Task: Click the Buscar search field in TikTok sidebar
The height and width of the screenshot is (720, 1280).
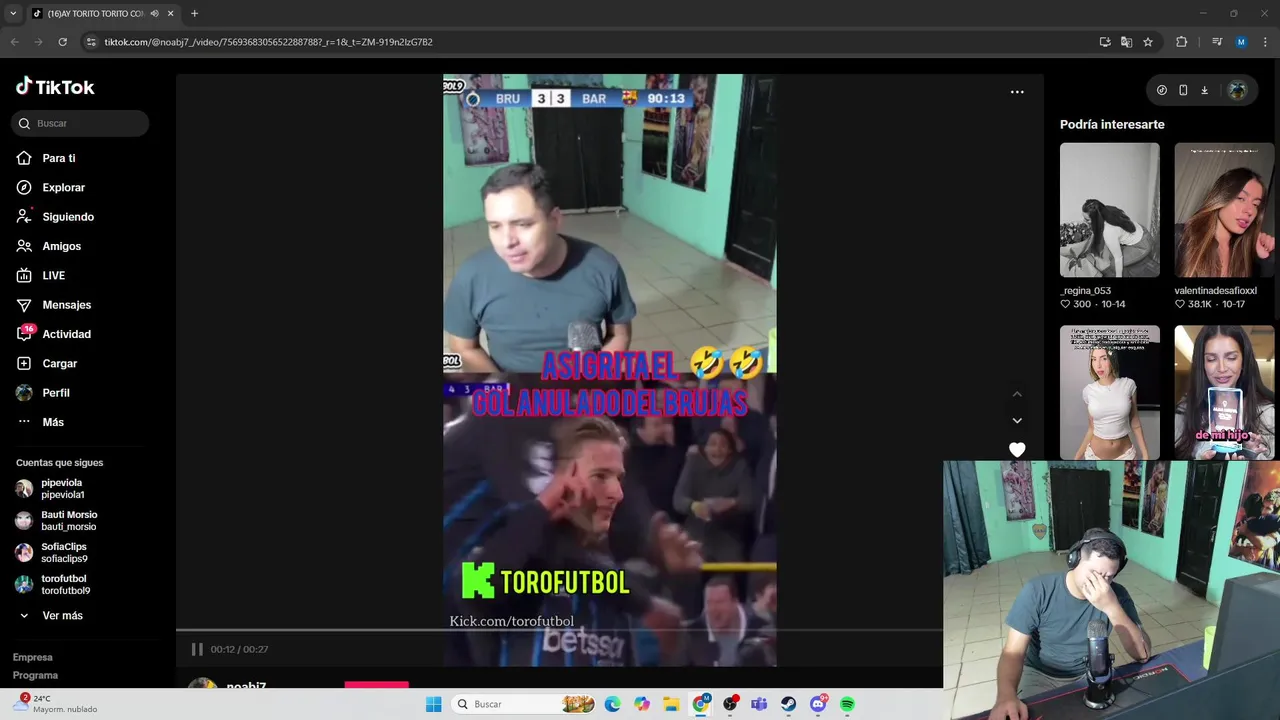Action: point(80,123)
